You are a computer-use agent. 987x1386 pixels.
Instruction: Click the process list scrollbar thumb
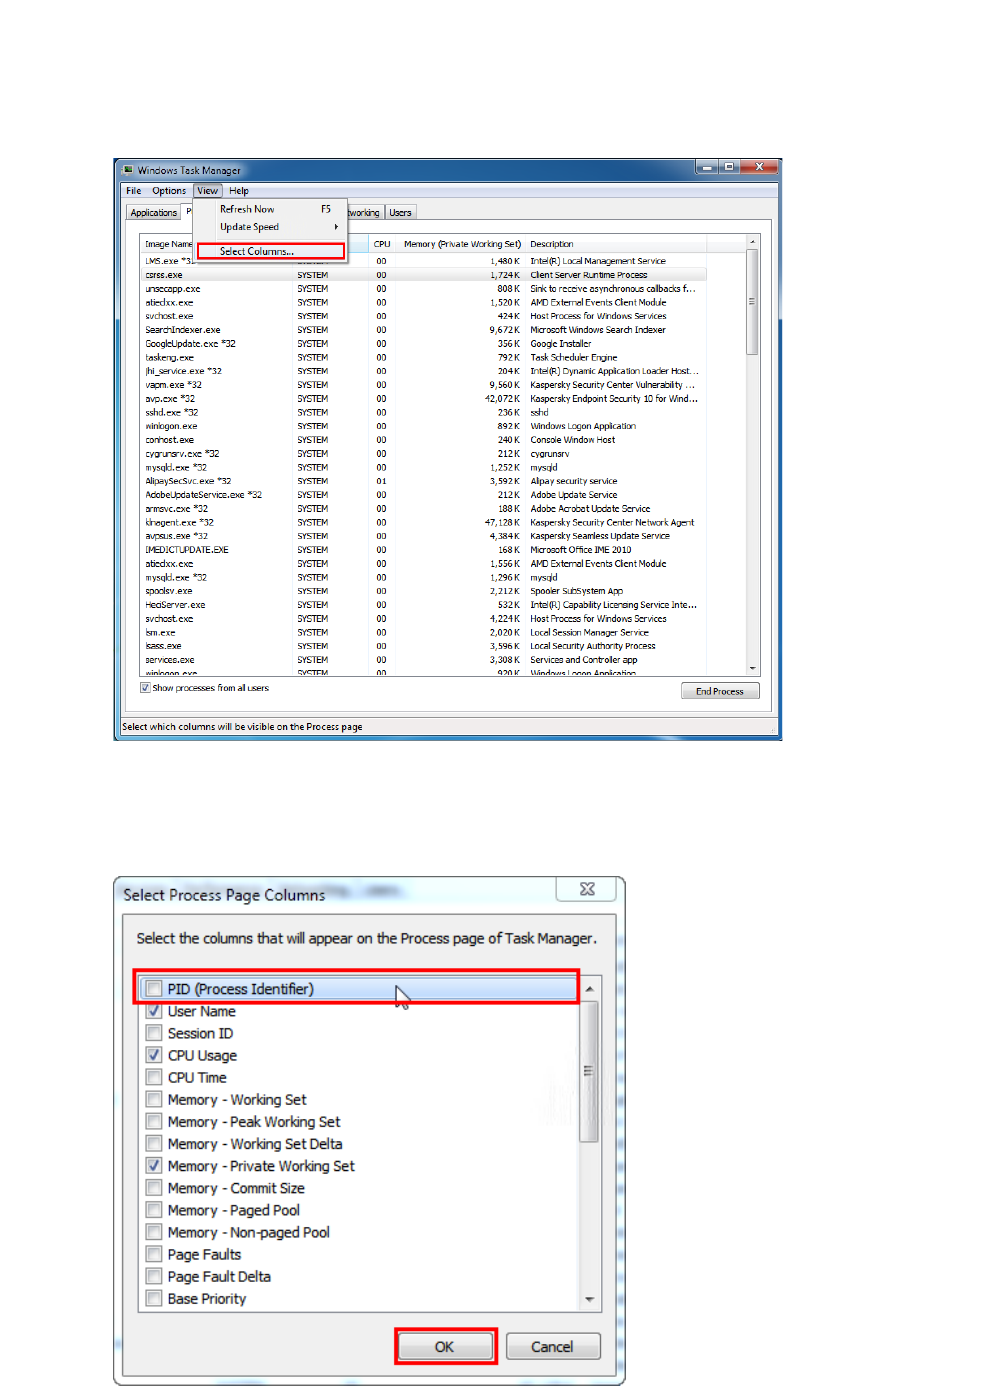pos(752,302)
